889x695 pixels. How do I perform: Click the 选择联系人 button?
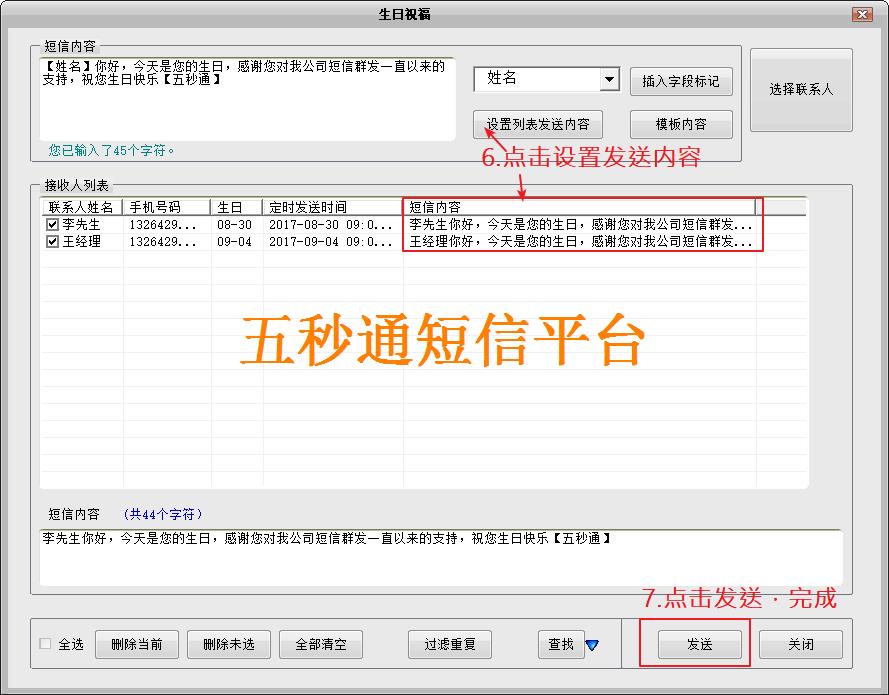click(x=801, y=90)
